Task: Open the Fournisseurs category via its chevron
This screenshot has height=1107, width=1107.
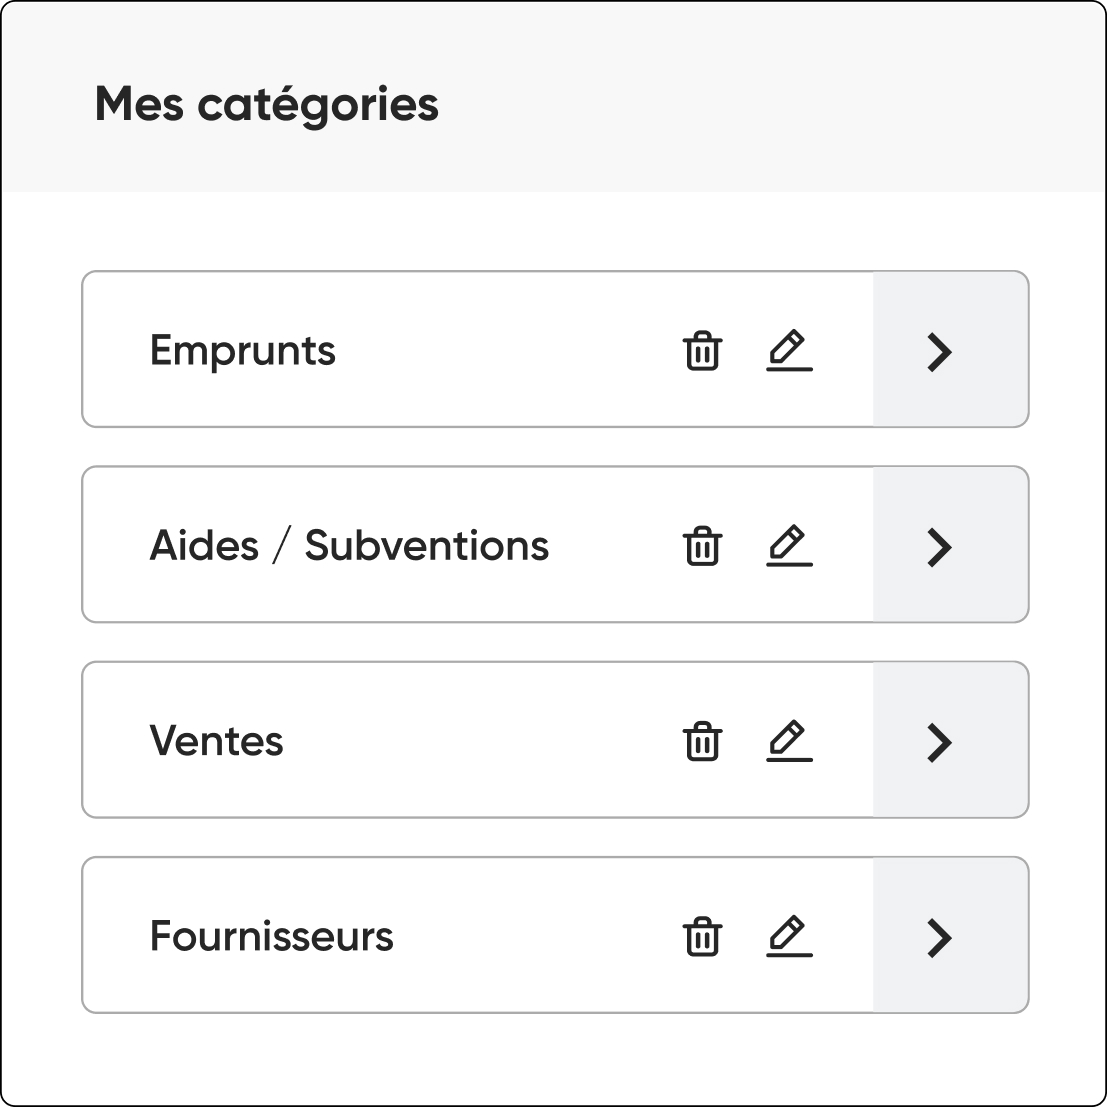Action: [940, 938]
